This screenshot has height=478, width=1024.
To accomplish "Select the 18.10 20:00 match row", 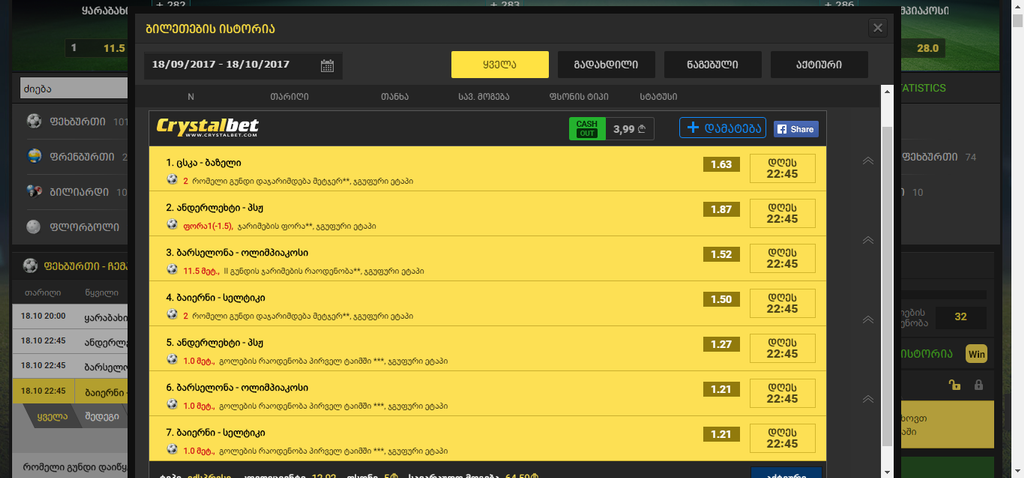I will 71,316.
